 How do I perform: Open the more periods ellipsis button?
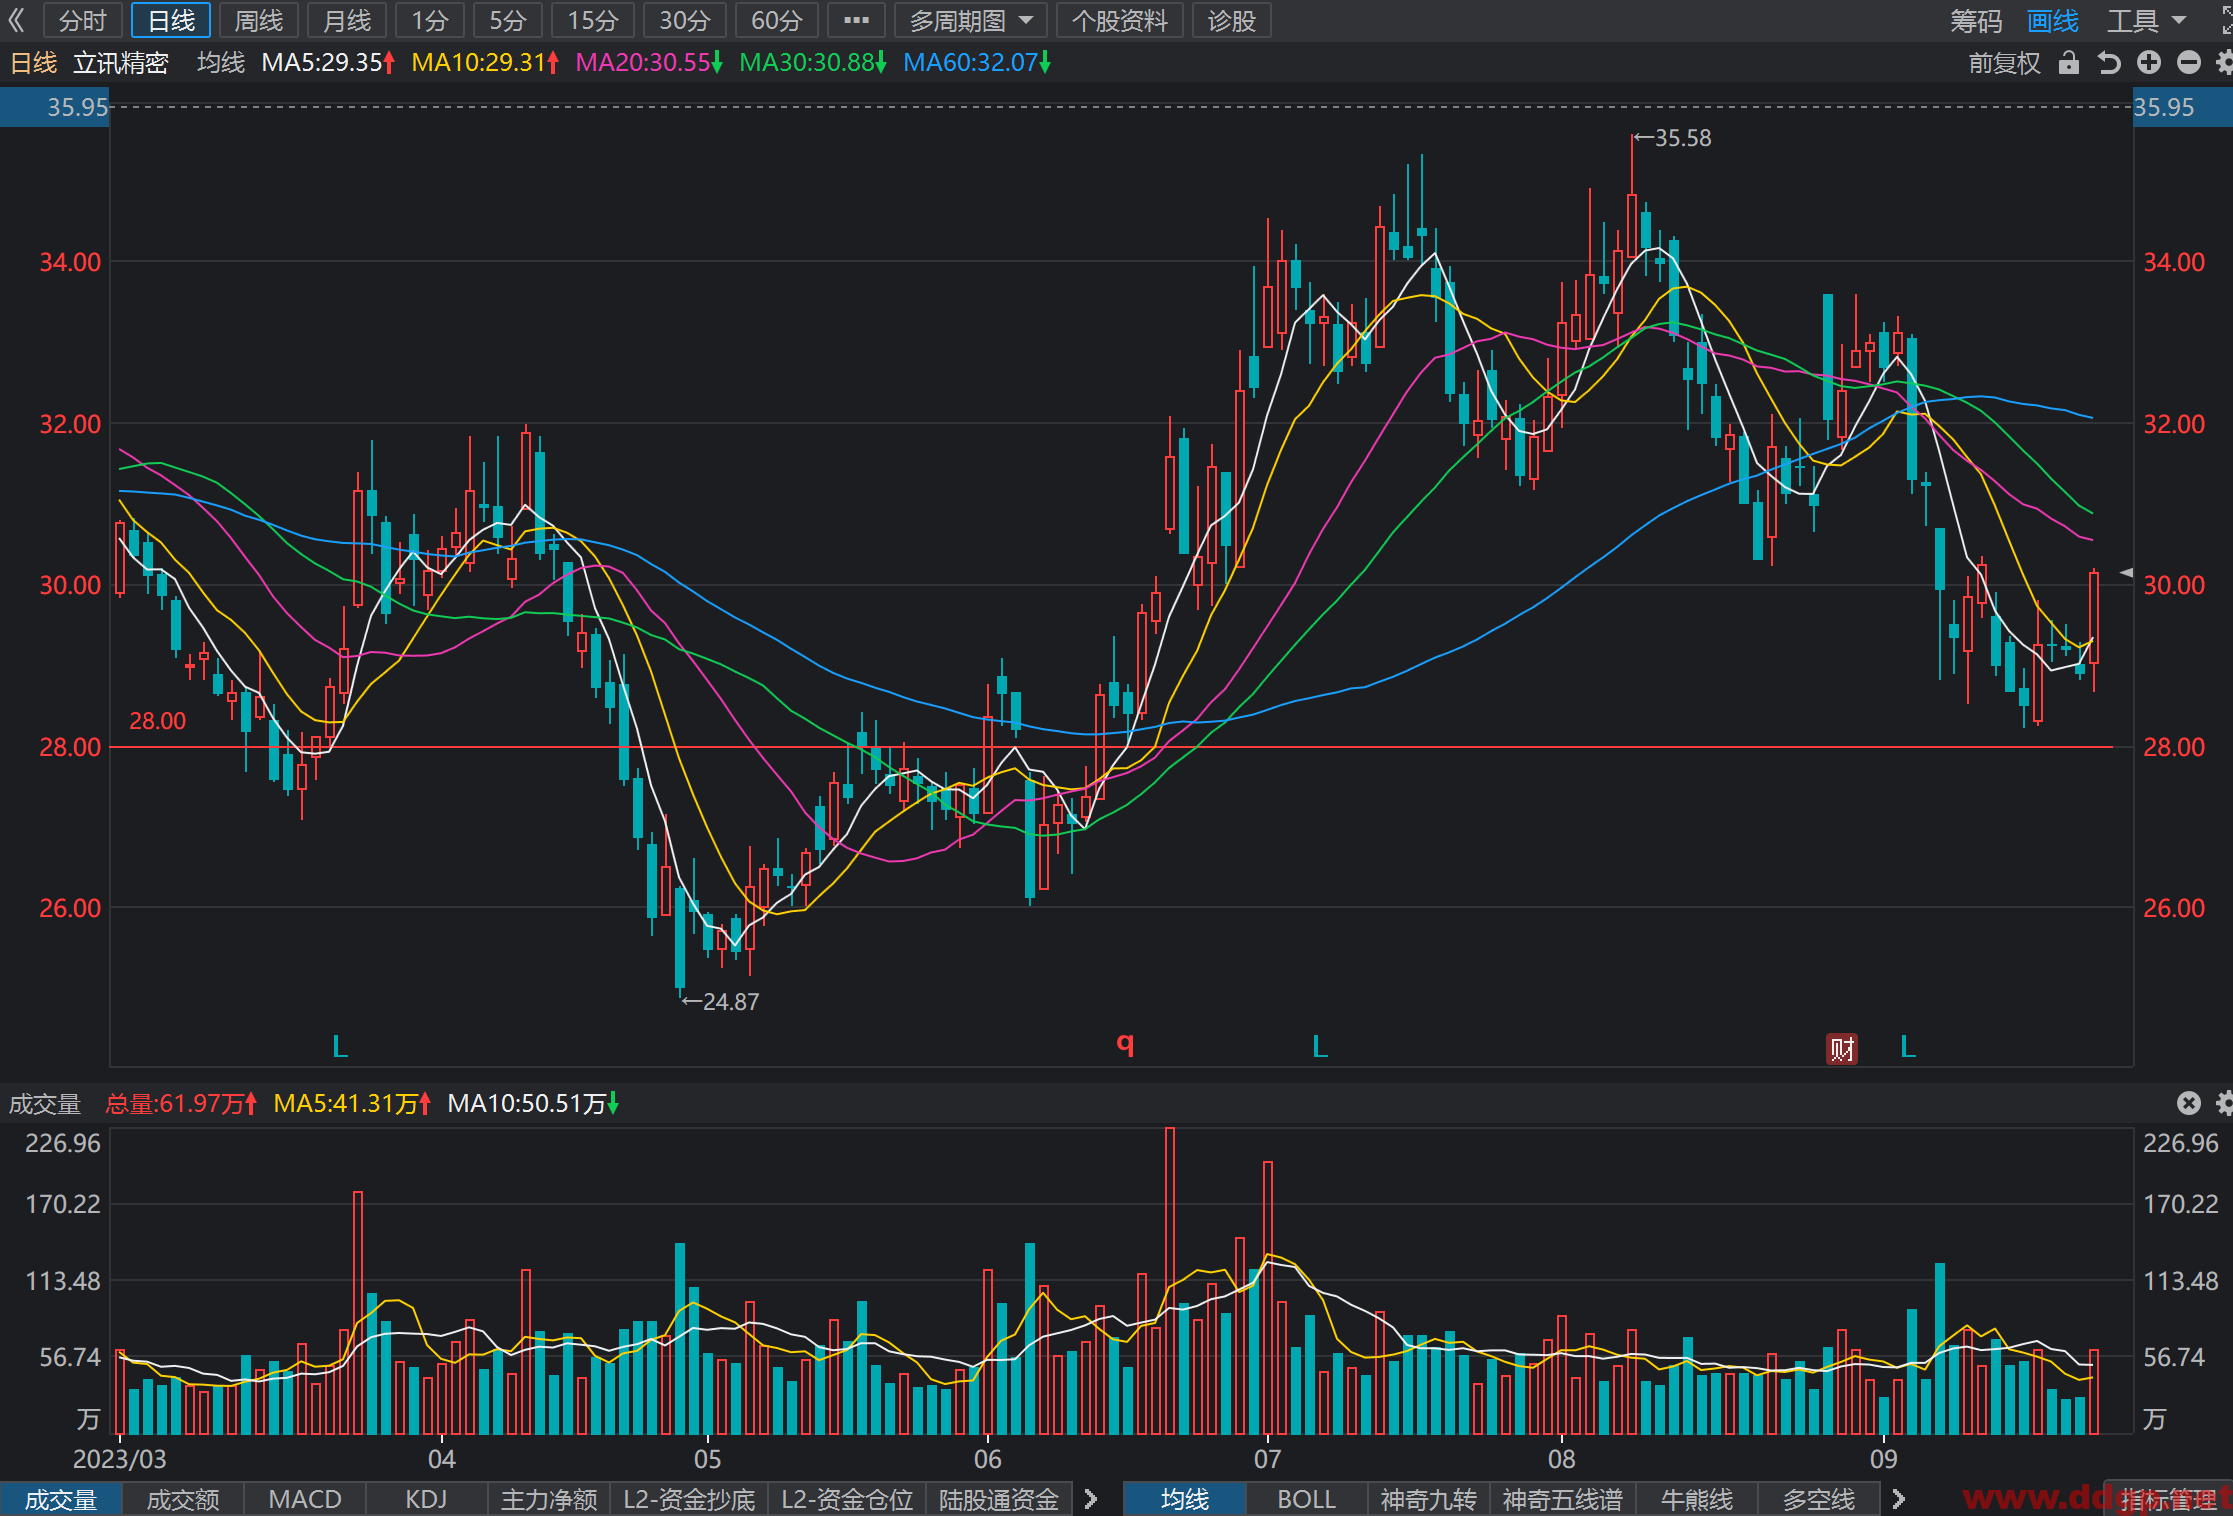[856, 20]
